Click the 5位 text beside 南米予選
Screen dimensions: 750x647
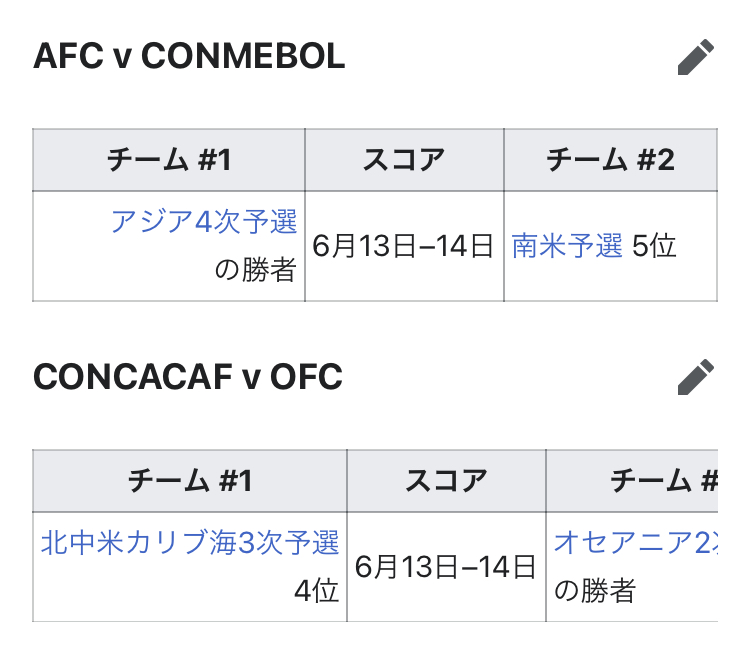pyautogui.click(x=655, y=246)
